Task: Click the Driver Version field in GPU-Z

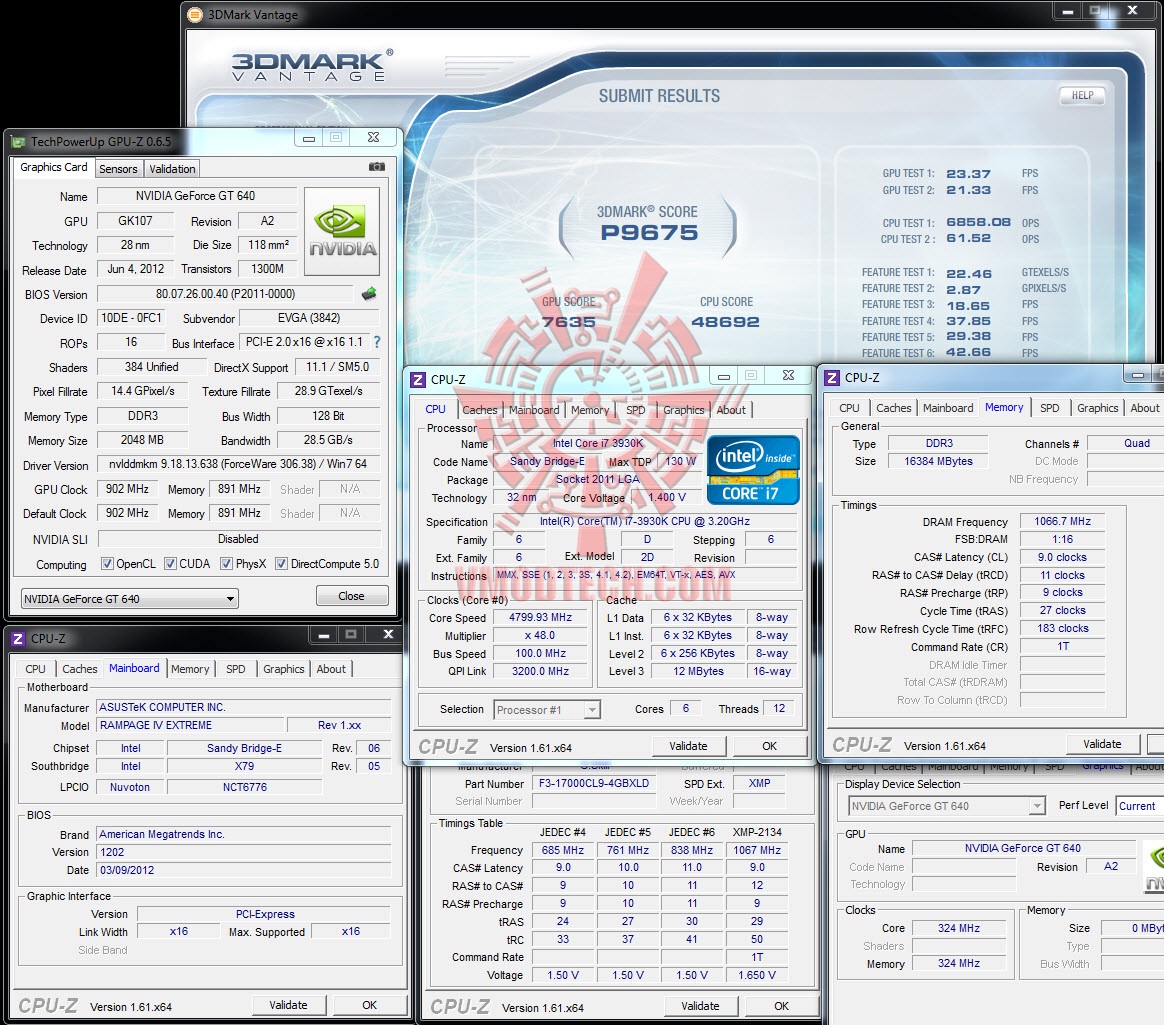Action: 238,464
